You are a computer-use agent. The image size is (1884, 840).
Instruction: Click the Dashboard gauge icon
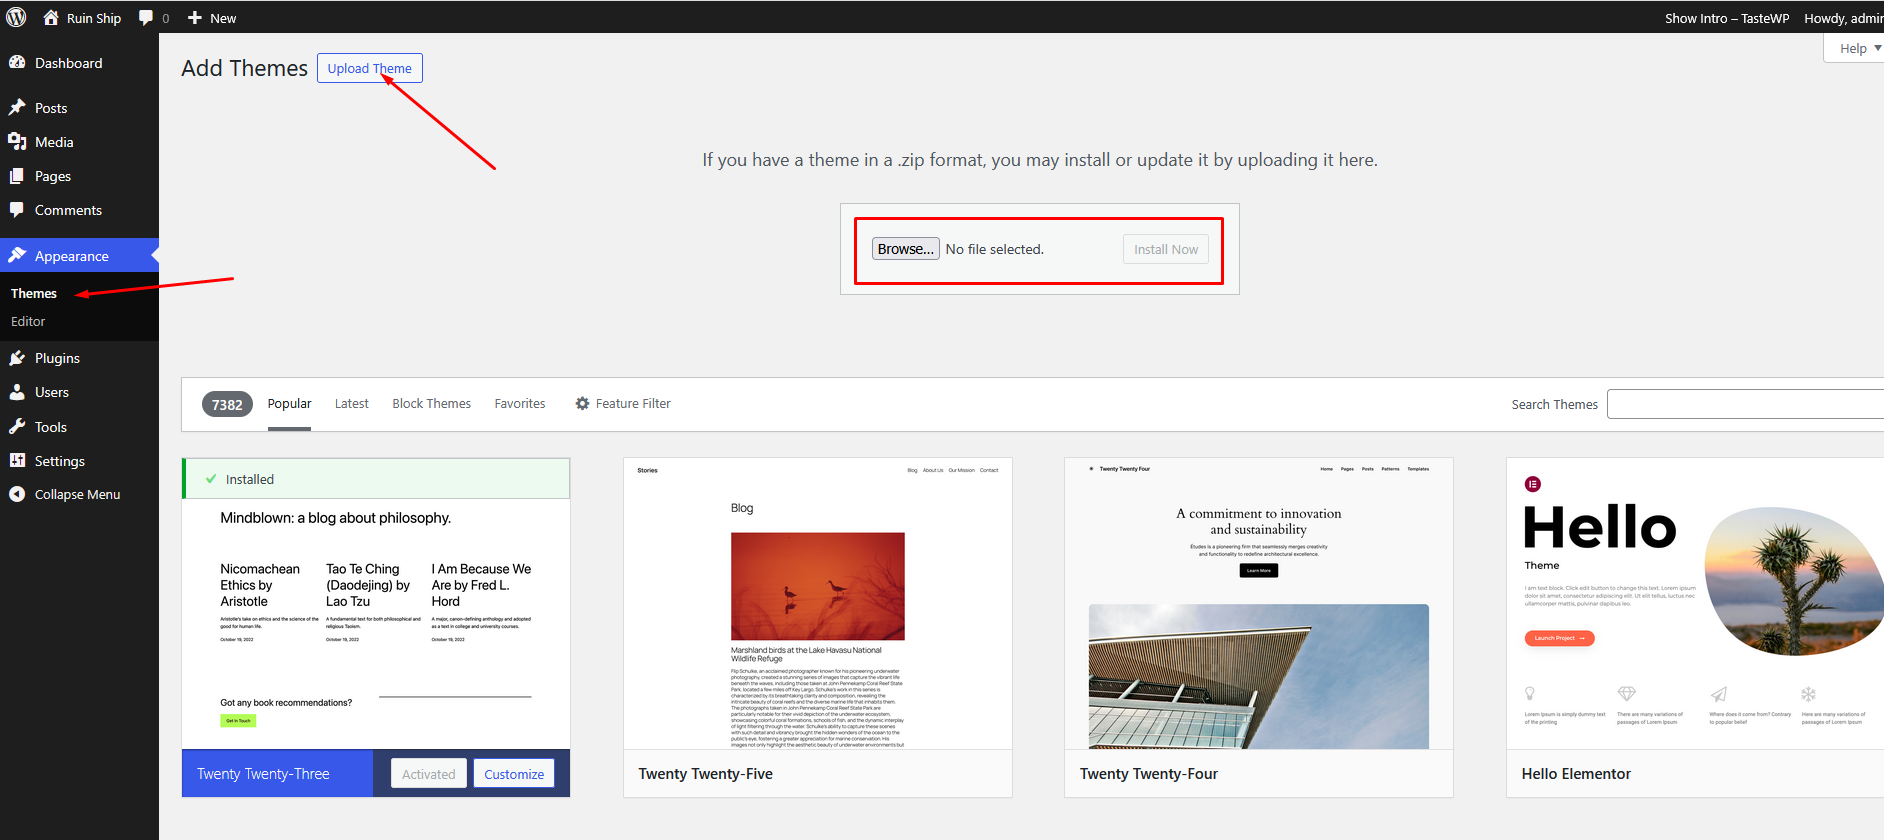pyautogui.click(x=17, y=62)
